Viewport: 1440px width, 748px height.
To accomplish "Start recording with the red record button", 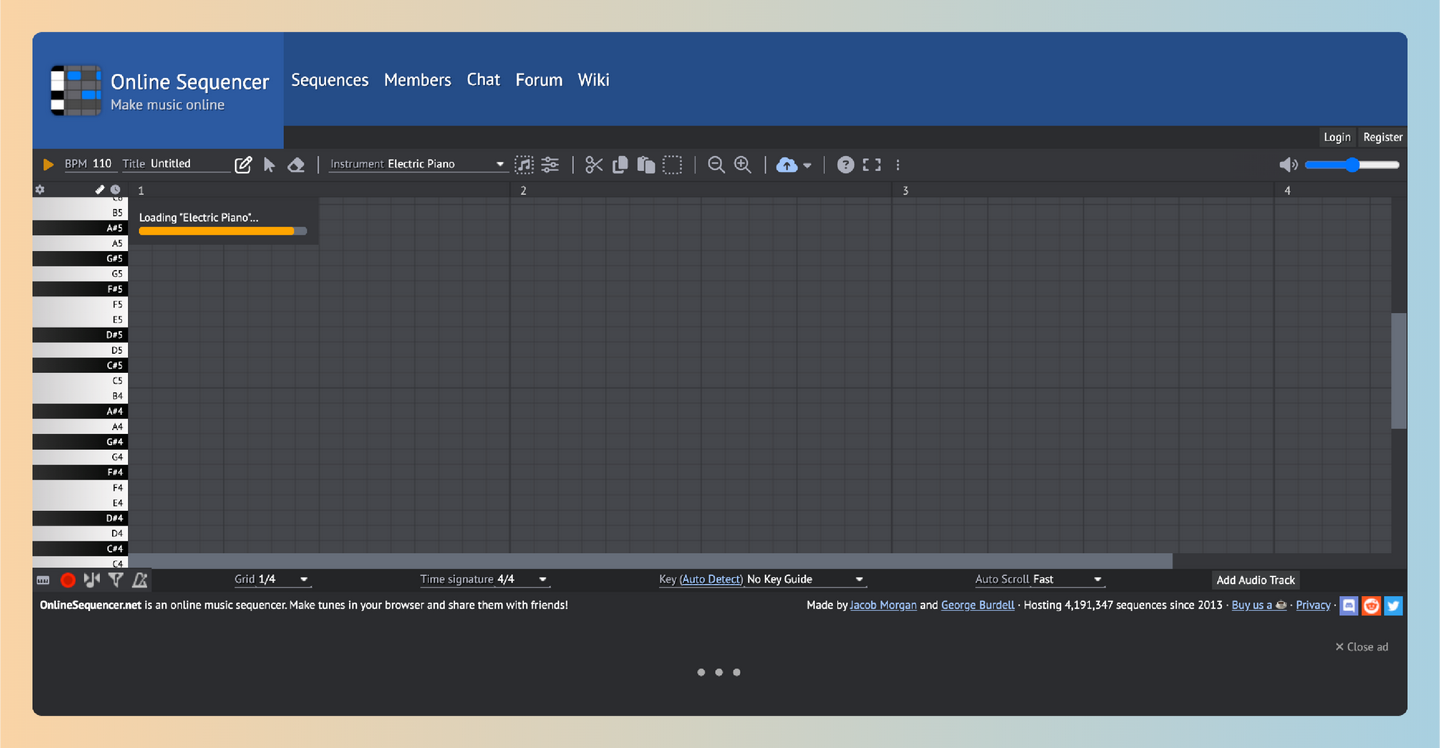I will (x=68, y=579).
